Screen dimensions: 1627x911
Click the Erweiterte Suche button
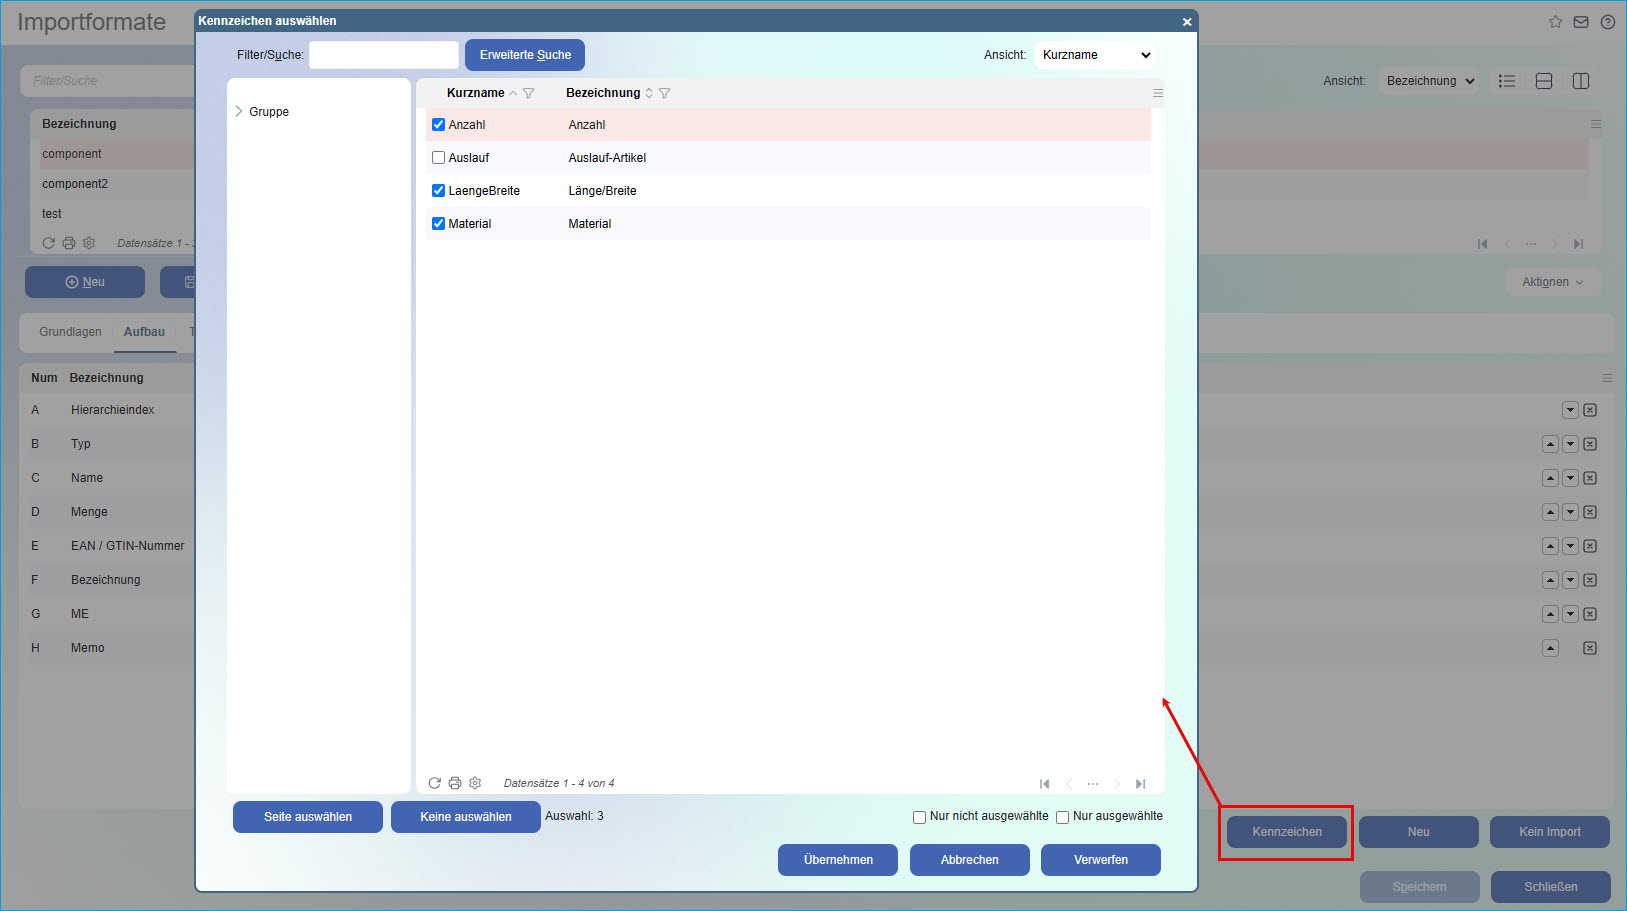pyautogui.click(x=525, y=55)
